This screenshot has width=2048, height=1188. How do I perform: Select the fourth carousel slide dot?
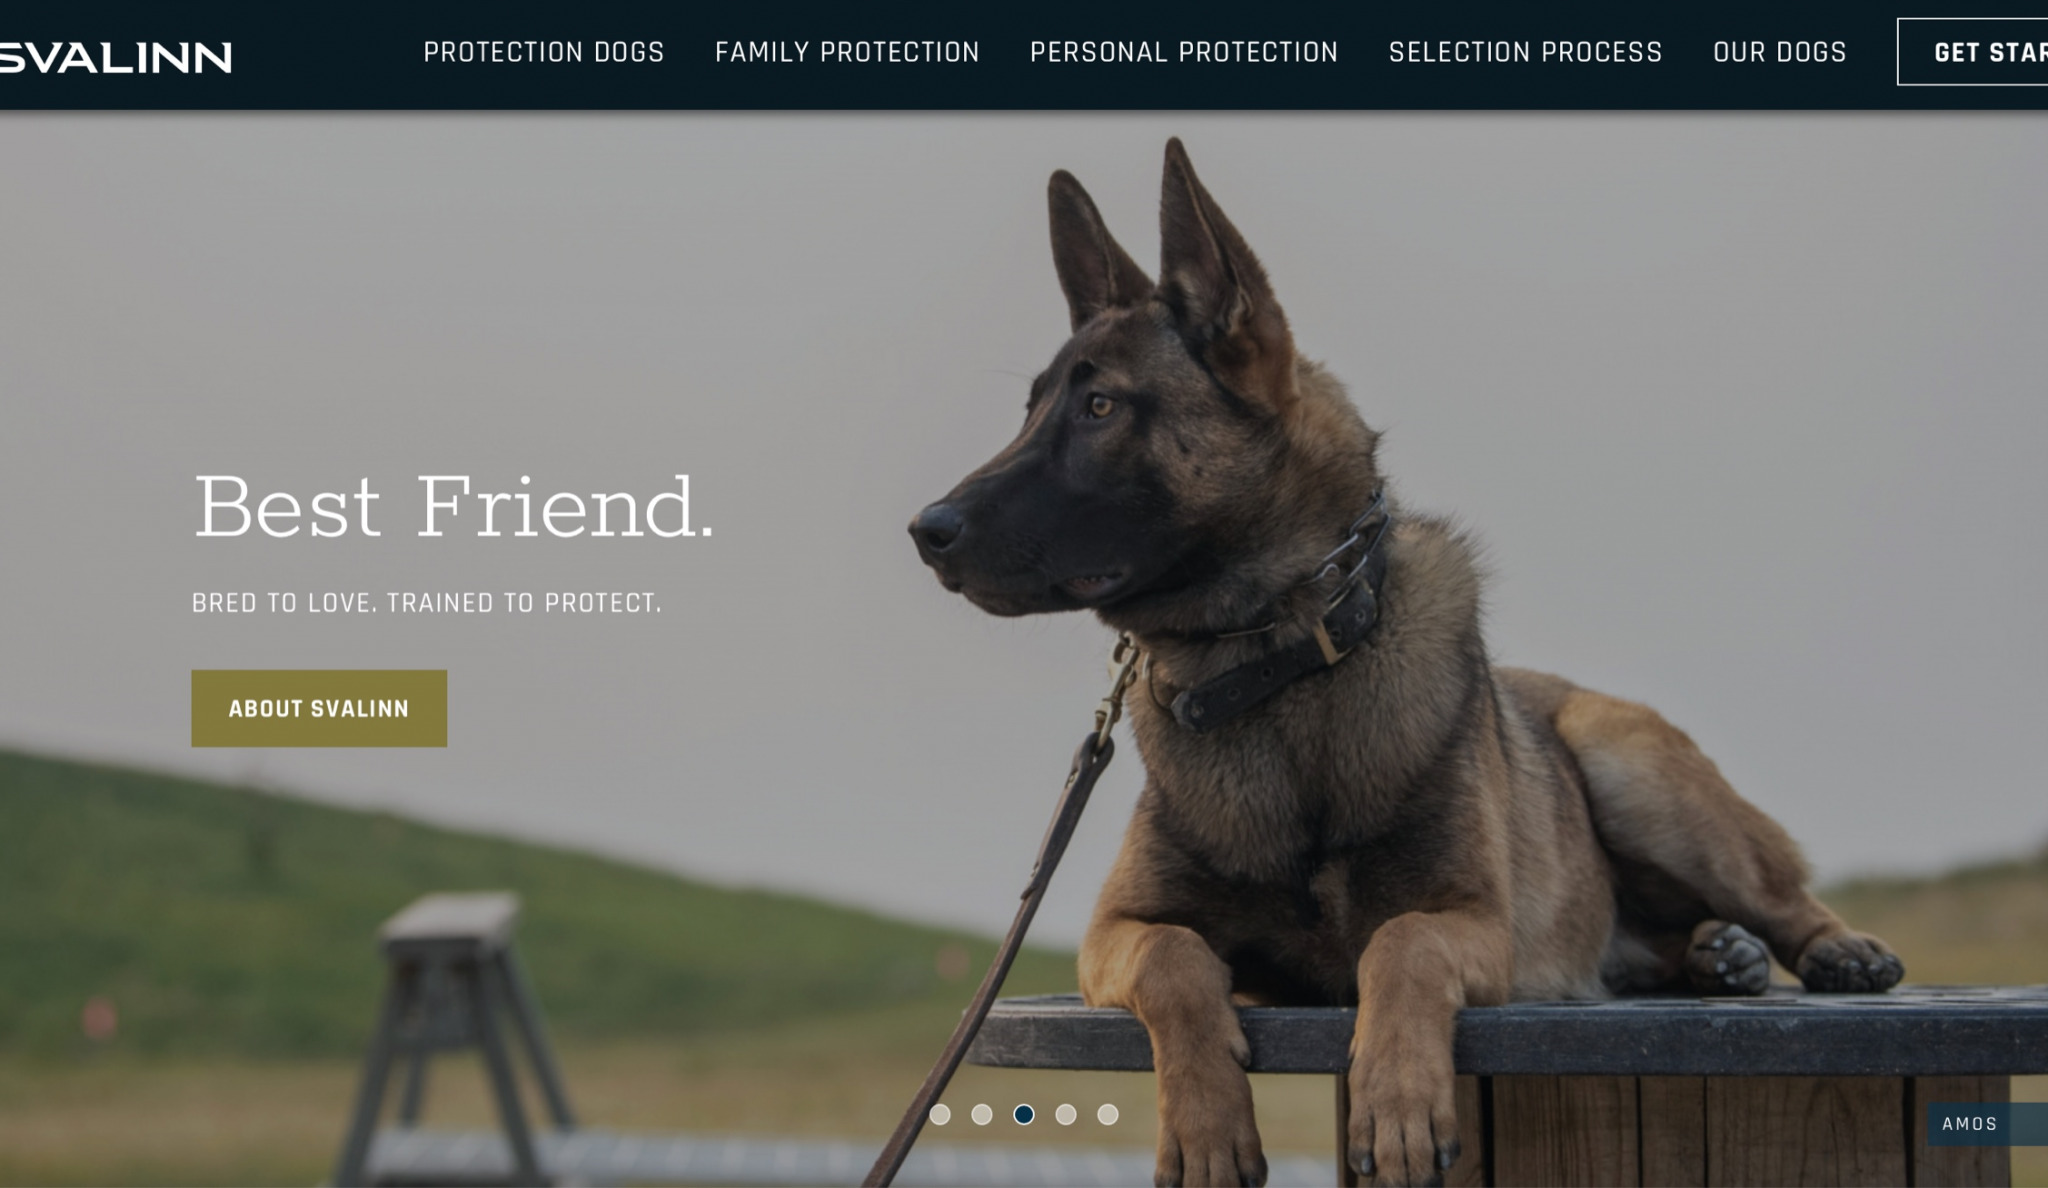(1066, 1114)
